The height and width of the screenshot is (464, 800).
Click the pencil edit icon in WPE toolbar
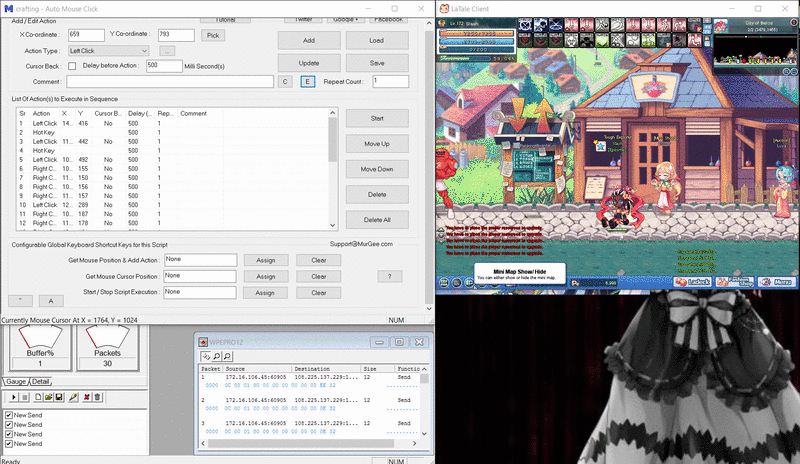(73, 397)
